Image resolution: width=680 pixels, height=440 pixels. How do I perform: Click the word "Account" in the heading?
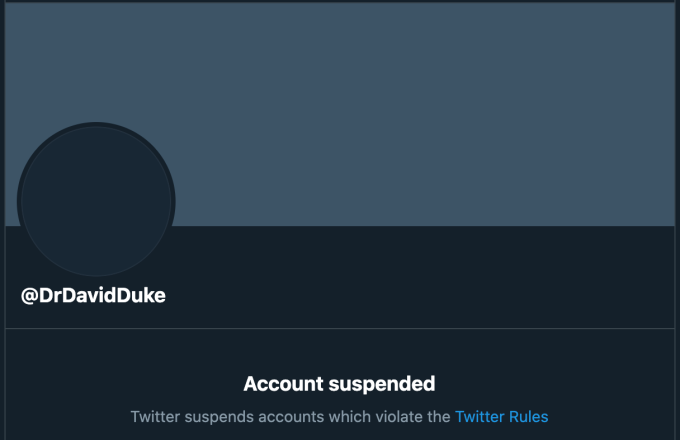point(281,383)
